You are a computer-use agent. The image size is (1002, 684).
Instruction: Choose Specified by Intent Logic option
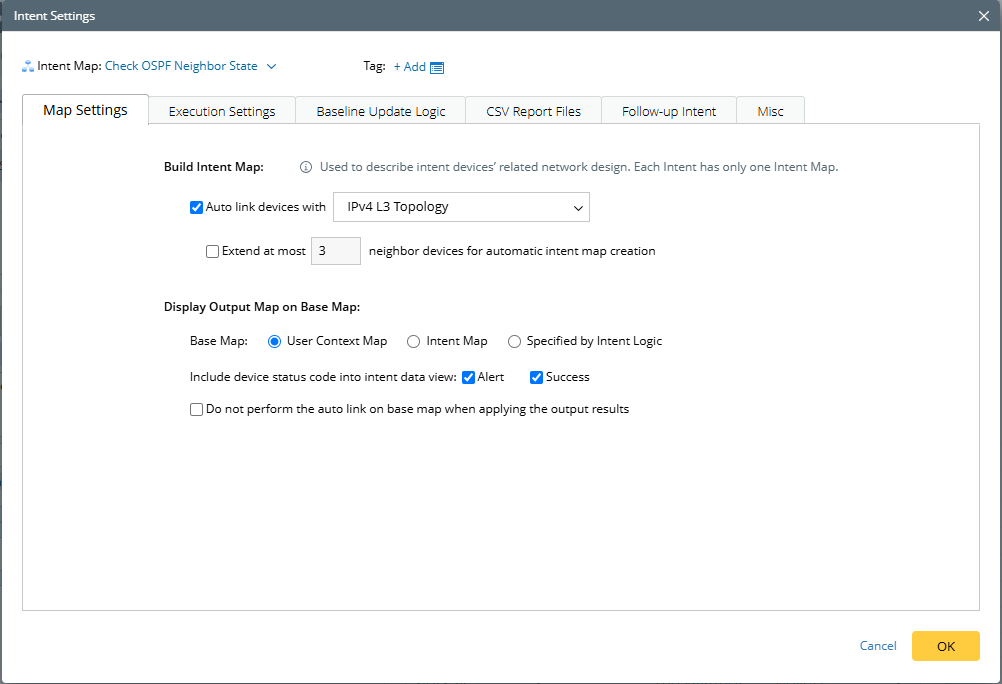pos(514,341)
